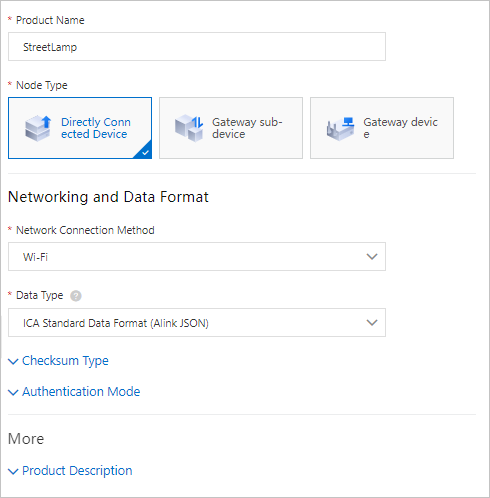Click the Gateway sub-device label text
This screenshot has width=490, height=498.
[x=247, y=128]
